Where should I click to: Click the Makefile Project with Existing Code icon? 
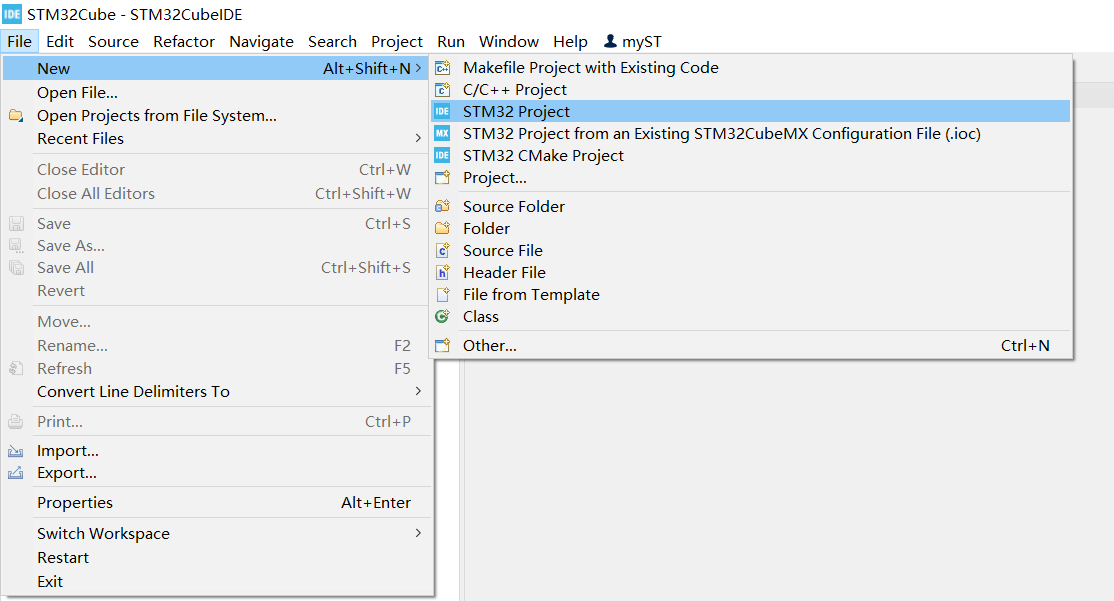tap(443, 67)
